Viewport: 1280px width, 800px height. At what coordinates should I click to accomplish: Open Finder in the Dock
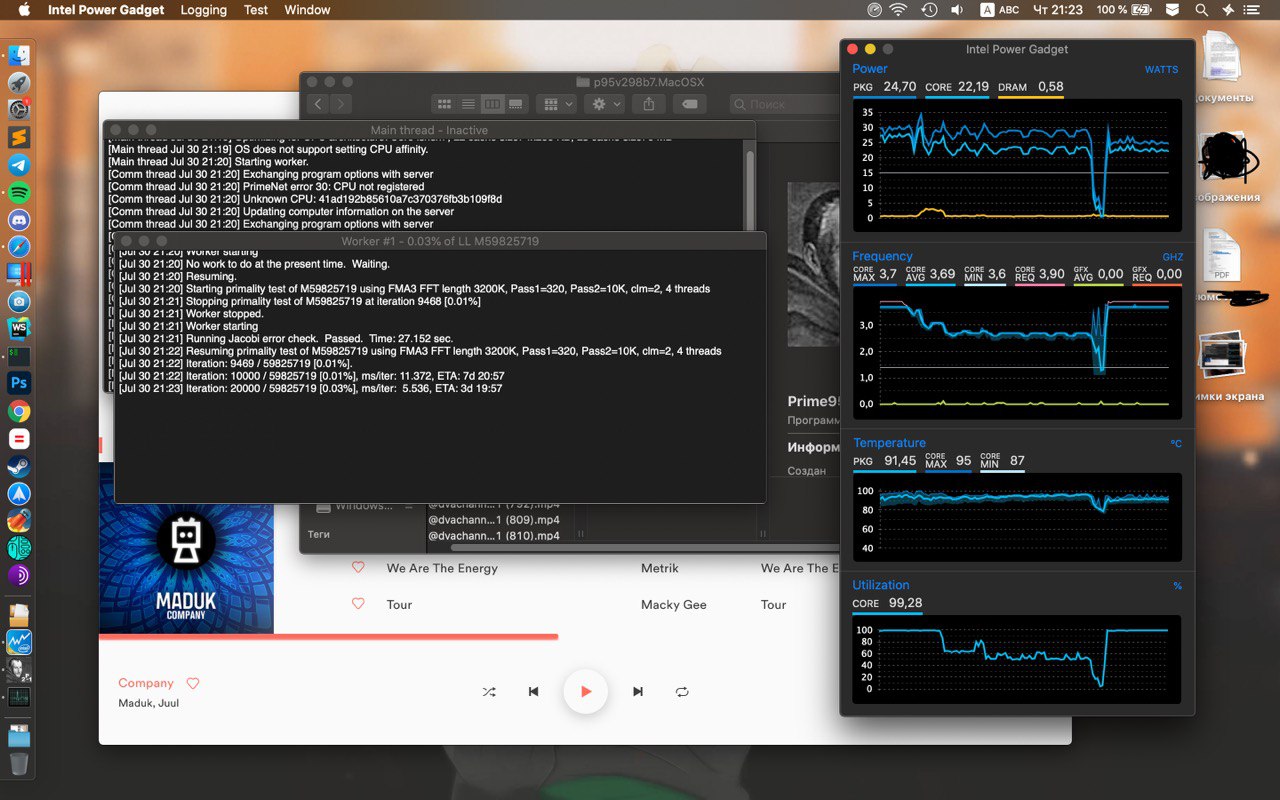click(x=18, y=56)
